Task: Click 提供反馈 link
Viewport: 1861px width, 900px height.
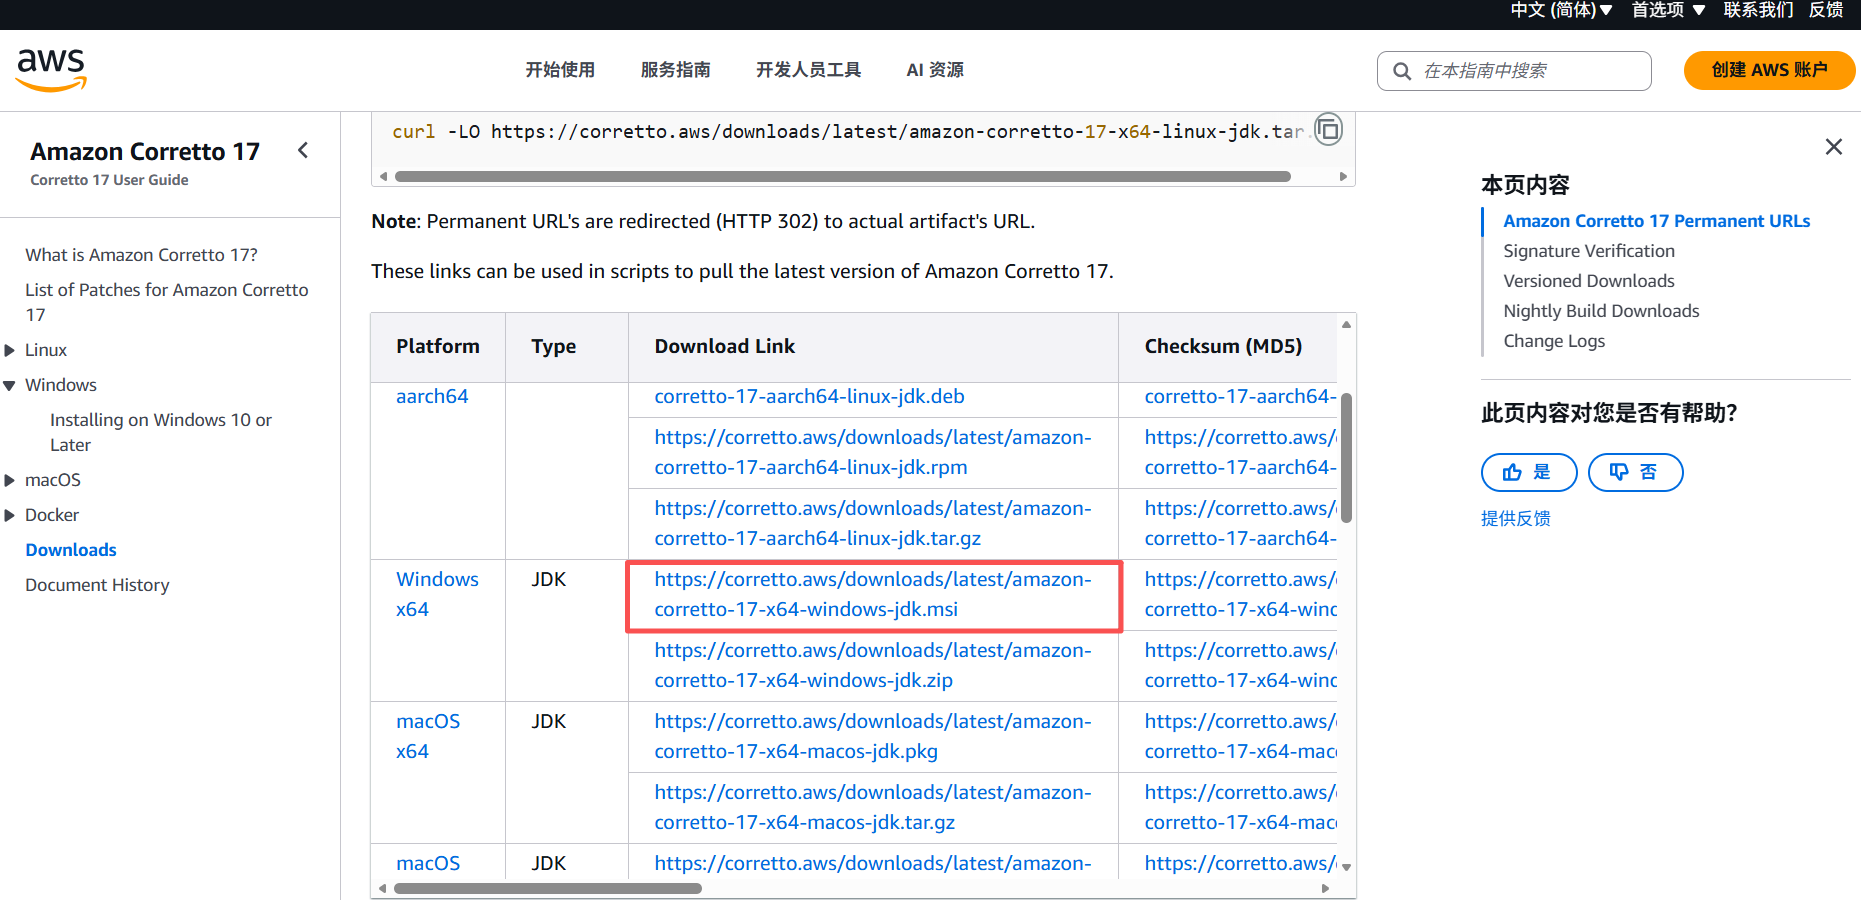Action: 1515,518
